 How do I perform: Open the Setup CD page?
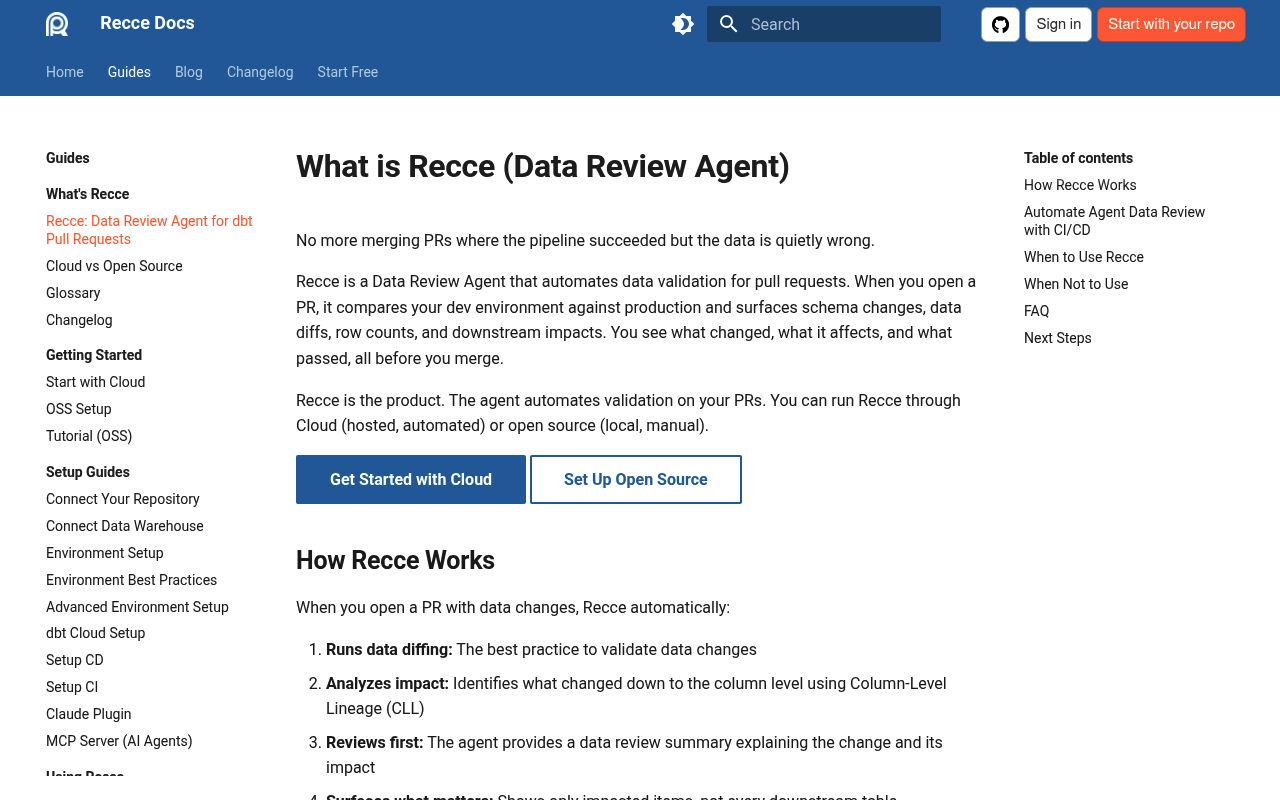[x=75, y=660]
